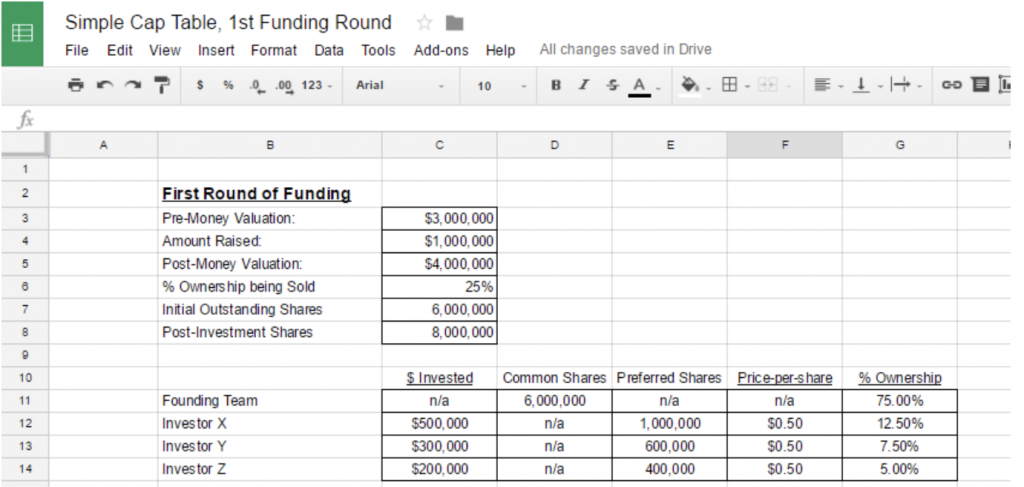Undo the last action
The width and height of the screenshot is (1024, 487).
pyautogui.click(x=104, y=86)
